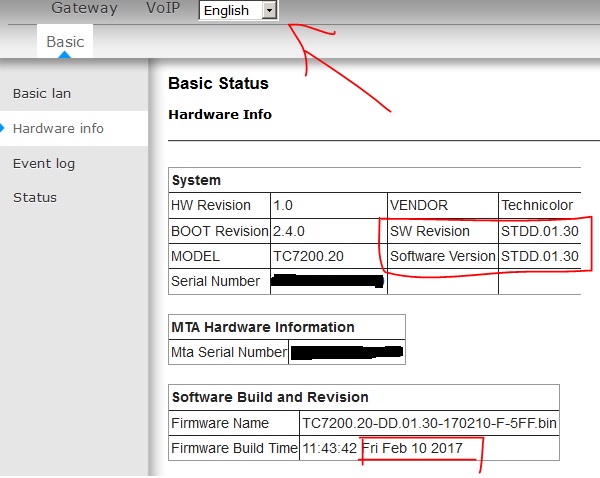The height and width of the screenshot is (478, 600).
Task: Open the Event log page
Action: pyautogui.click(x=44, y=163)
